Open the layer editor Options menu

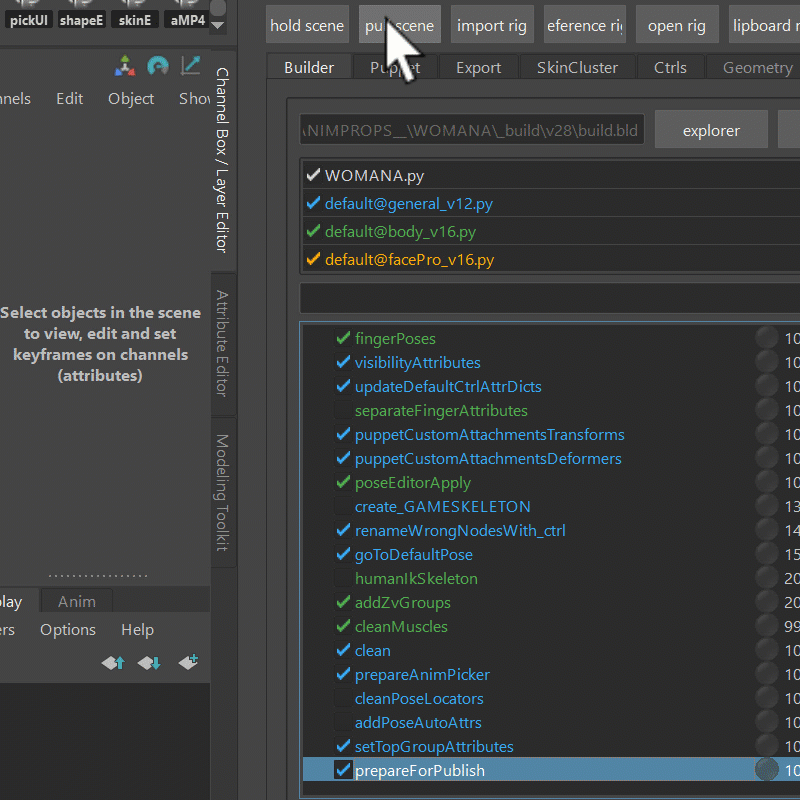coord(68,630)
